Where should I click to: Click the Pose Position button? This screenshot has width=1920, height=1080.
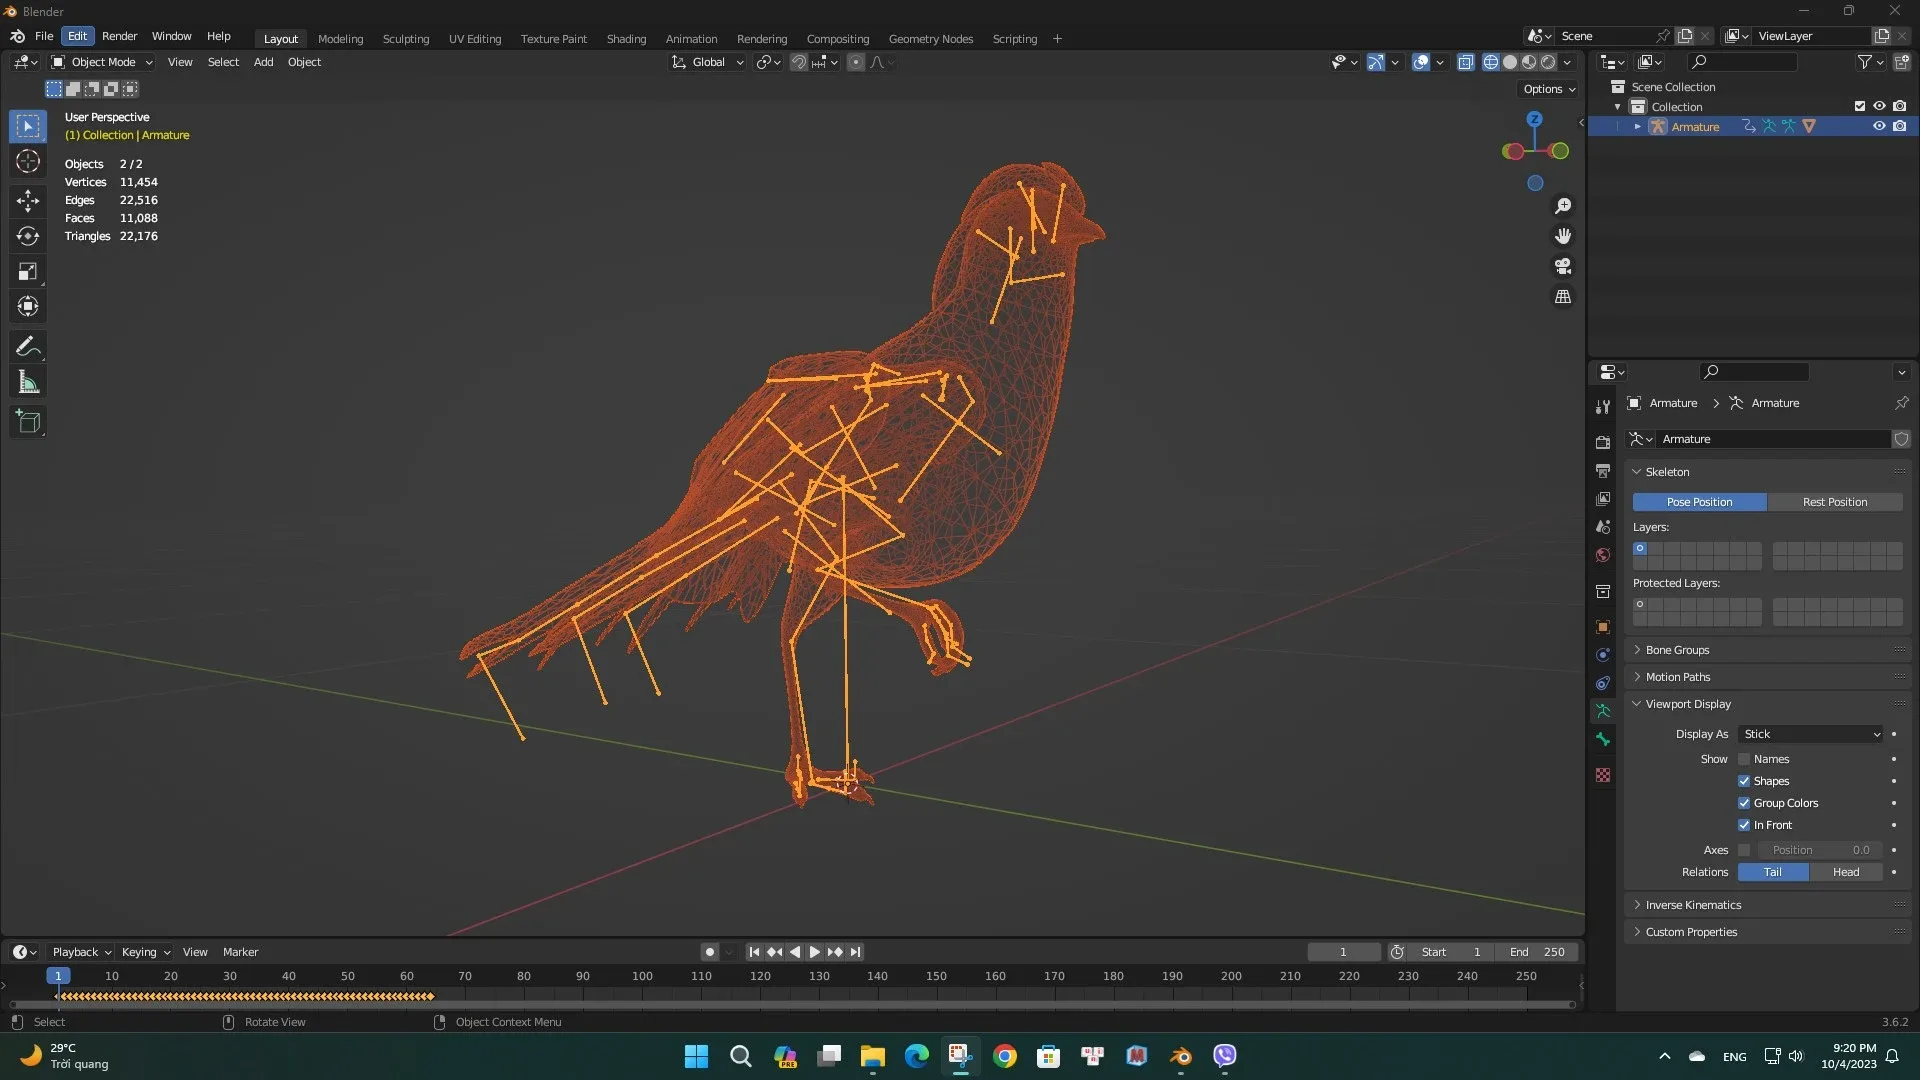tap(1699, 502)
